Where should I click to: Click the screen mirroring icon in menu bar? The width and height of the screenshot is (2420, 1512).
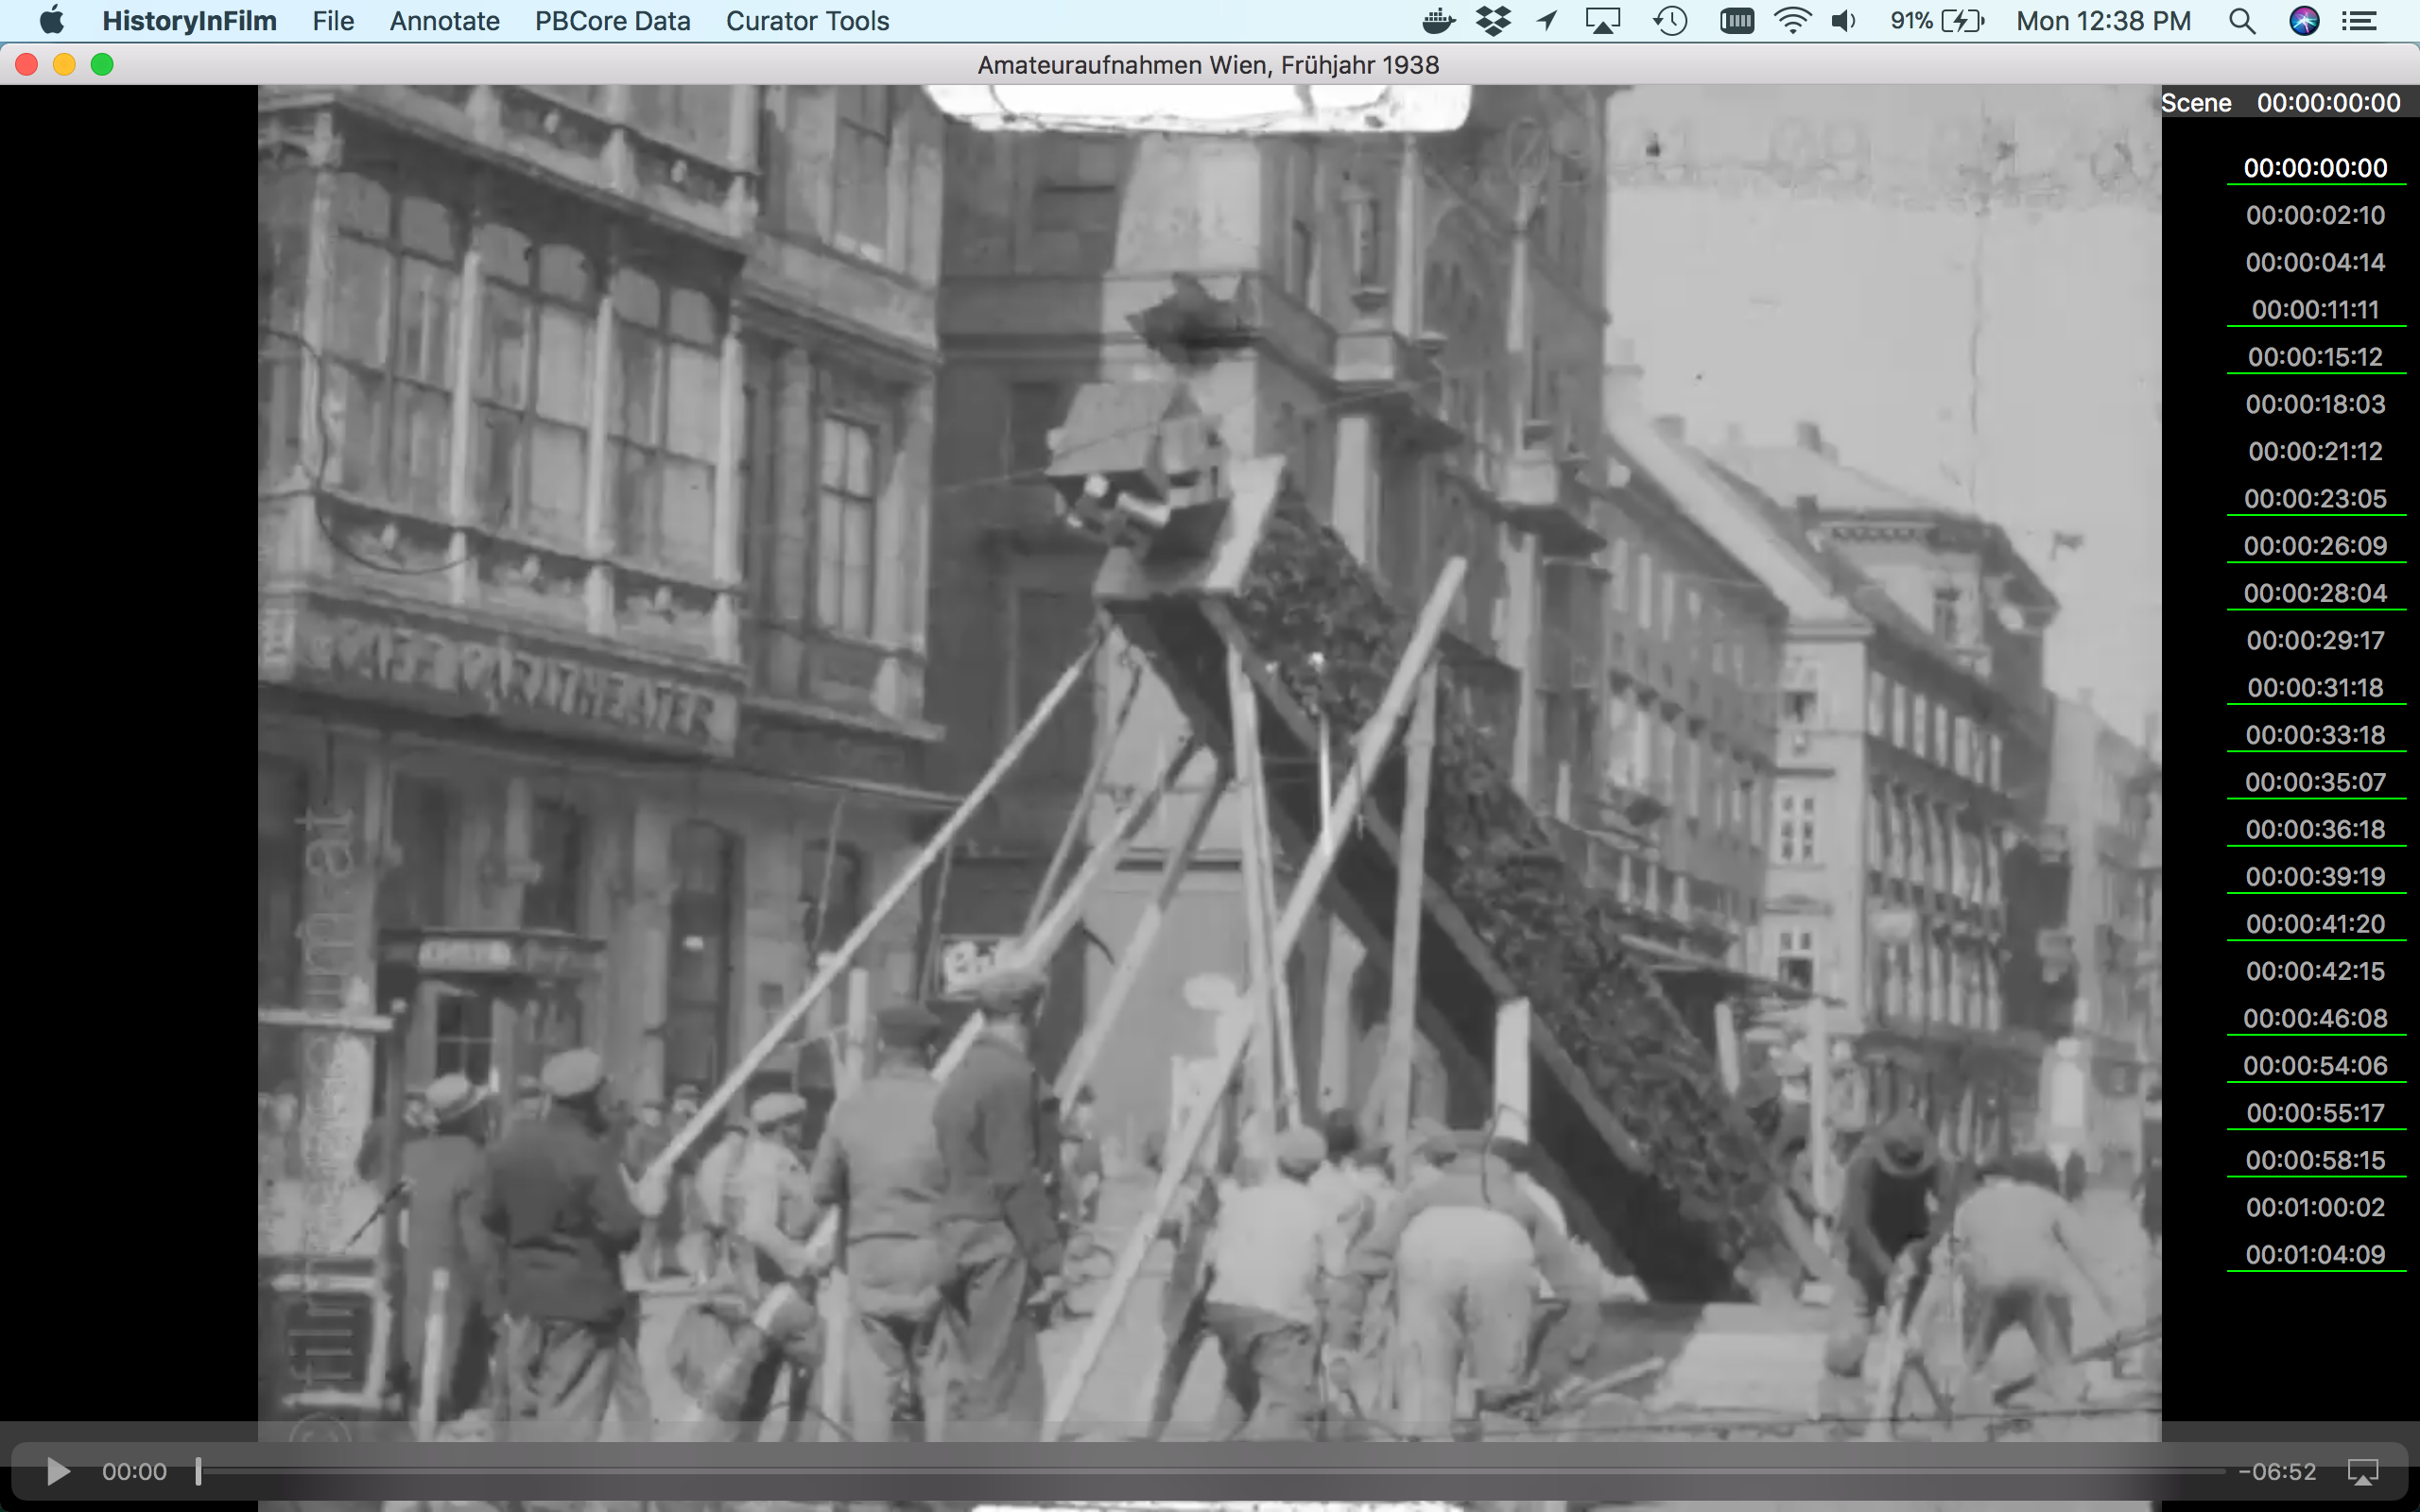coord(1603,20)
